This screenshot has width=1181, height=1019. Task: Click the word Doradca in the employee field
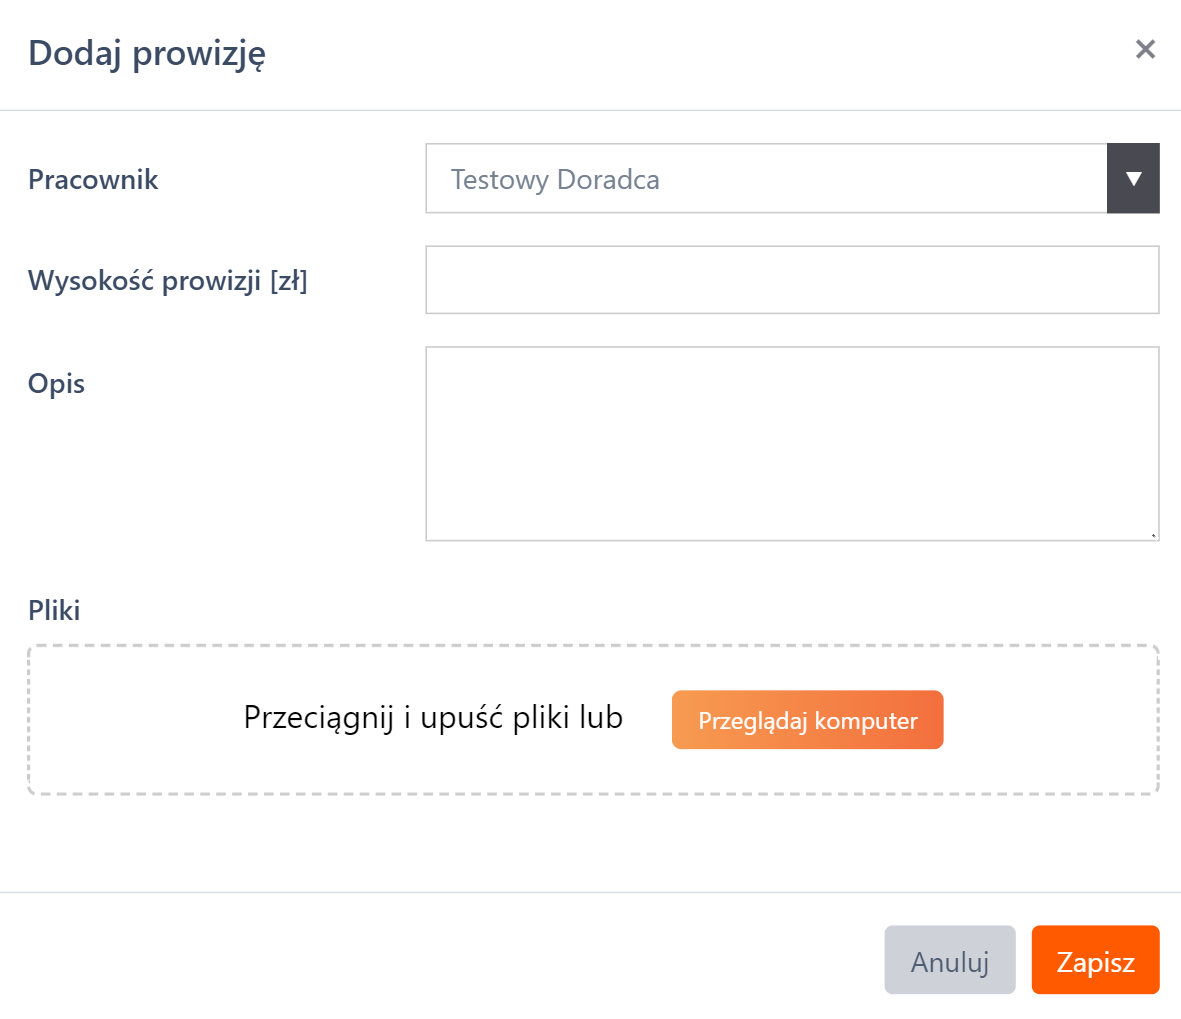click(x=608, y=180)
